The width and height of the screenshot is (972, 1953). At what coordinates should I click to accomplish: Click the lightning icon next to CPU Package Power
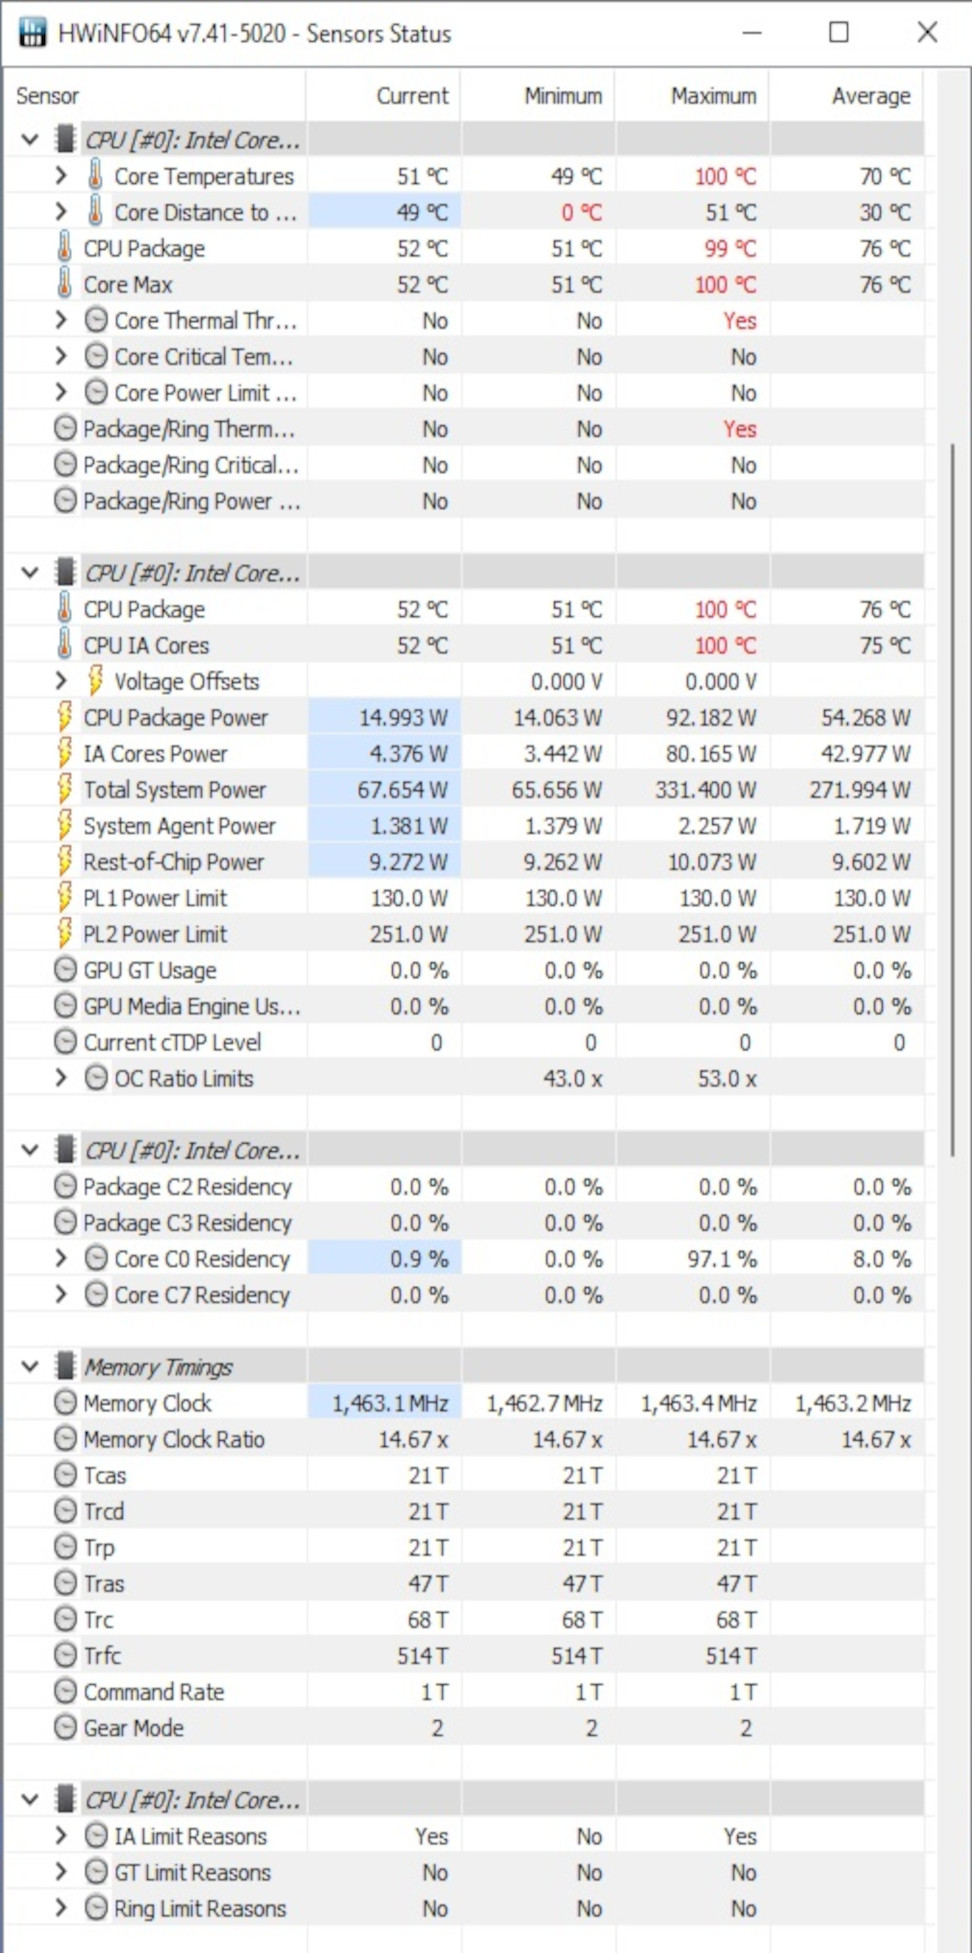[x=64, y=717]
